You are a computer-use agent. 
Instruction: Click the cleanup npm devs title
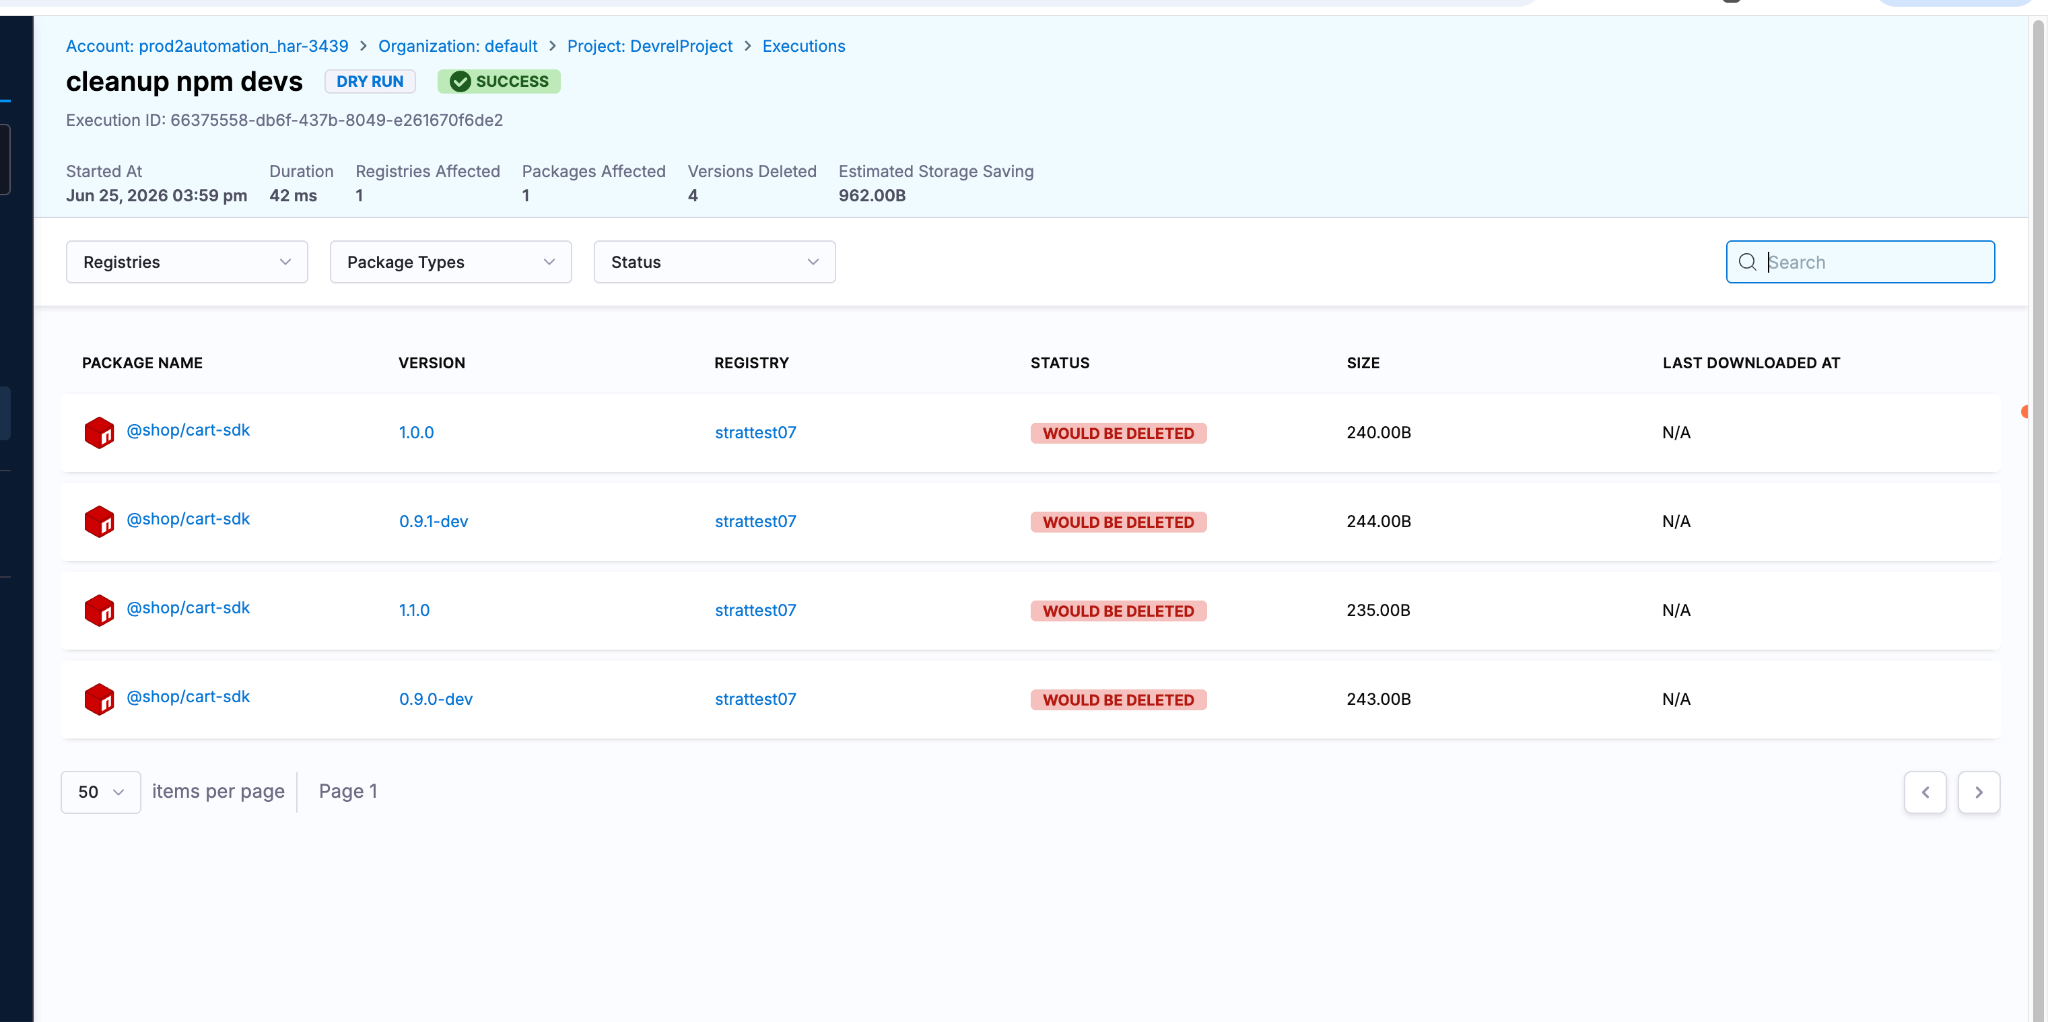[x=184, y=82]
